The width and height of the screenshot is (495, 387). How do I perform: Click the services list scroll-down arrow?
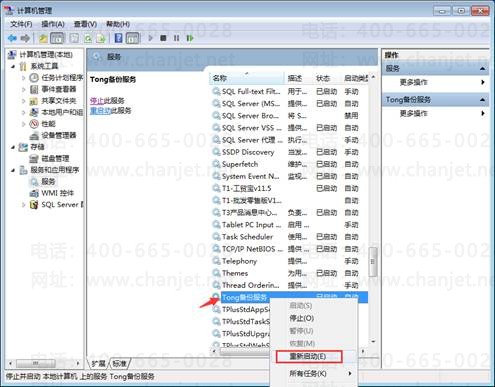point(373,341)
